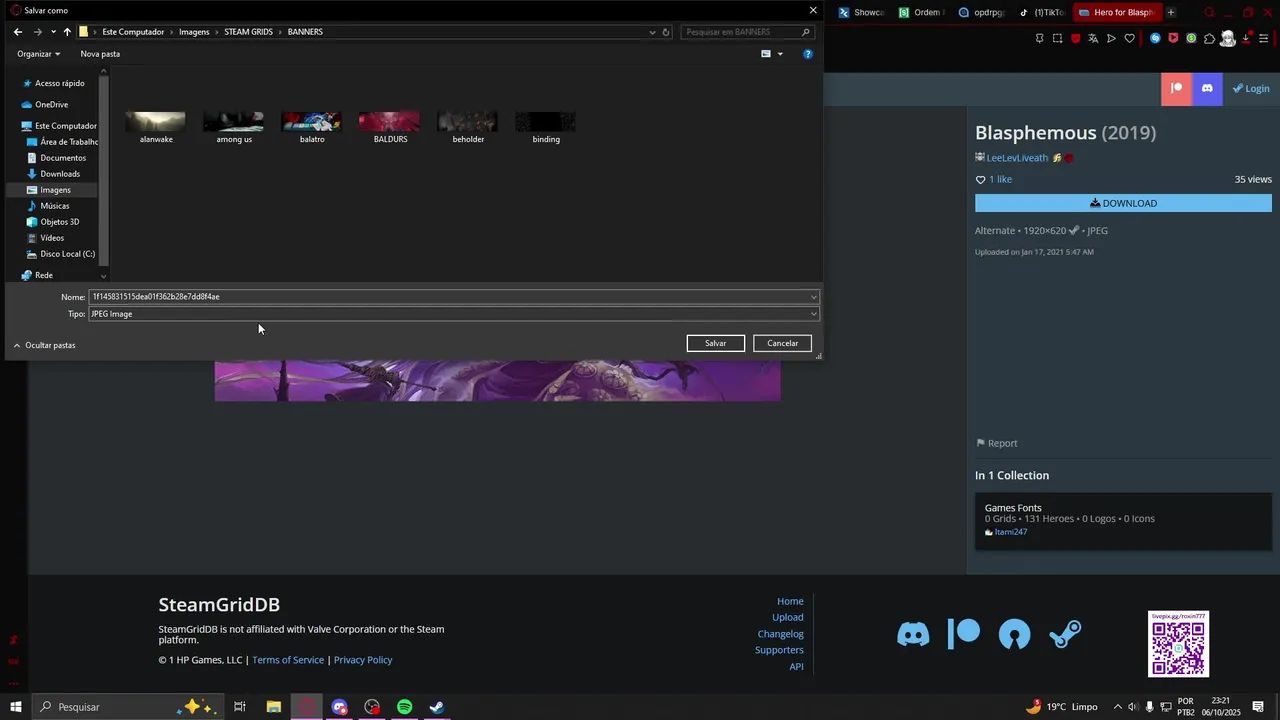Open browser extensions puzzle icon
This screenshot has width=1280, height=720.
[1209, 38]
